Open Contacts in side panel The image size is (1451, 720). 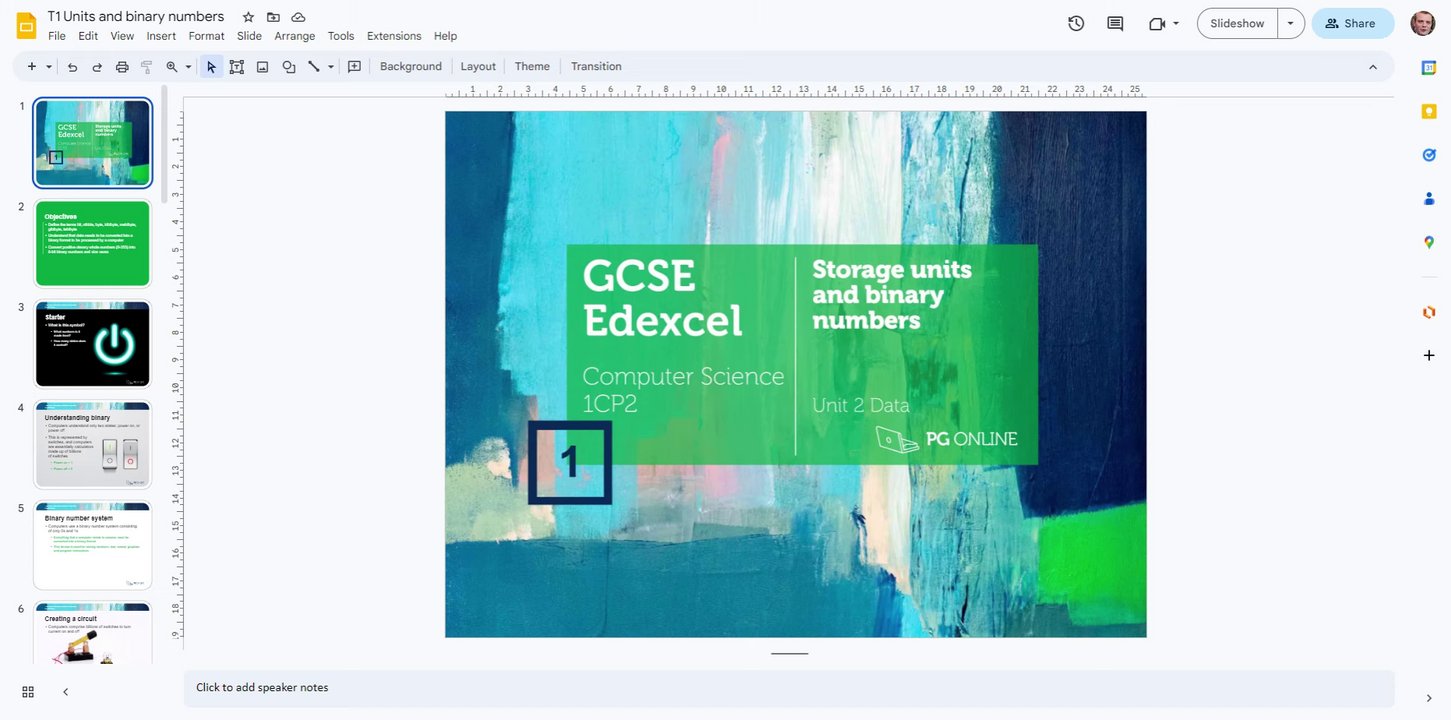[x=1429, y=198]
